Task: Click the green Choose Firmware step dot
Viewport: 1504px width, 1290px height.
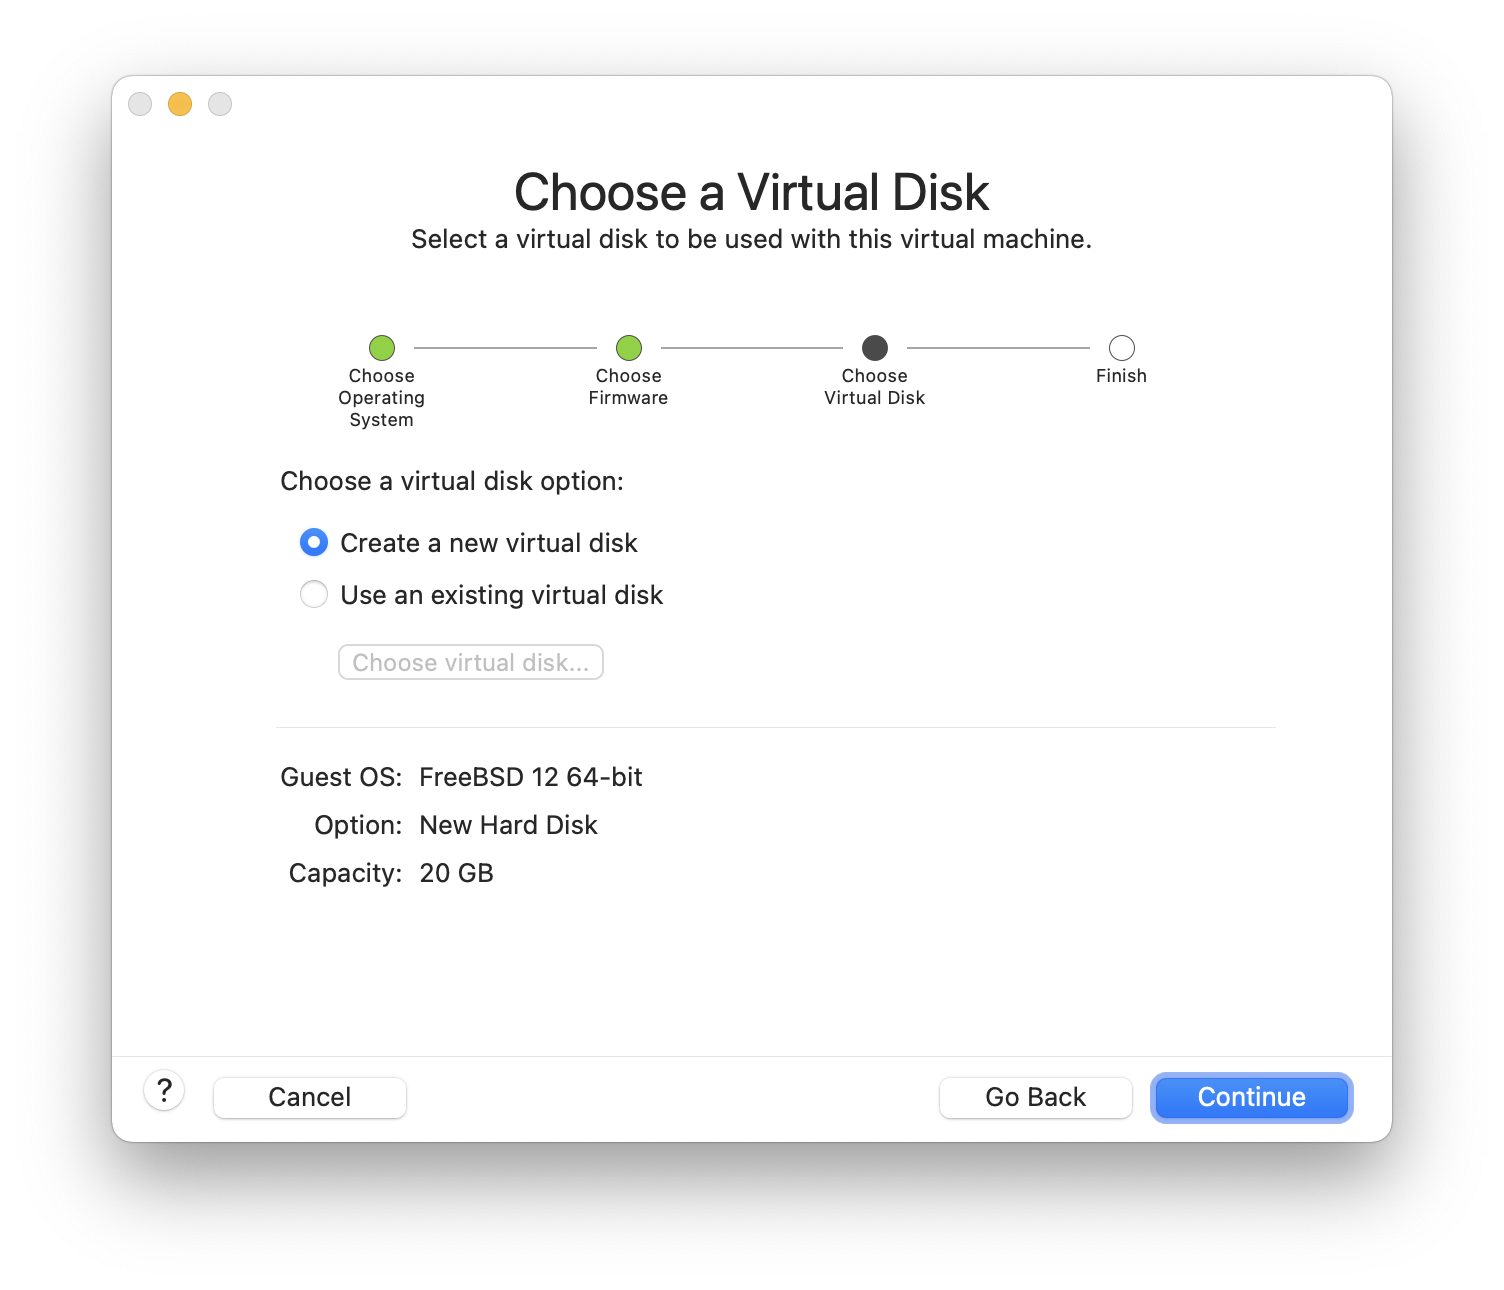Action: coord(629,348)
